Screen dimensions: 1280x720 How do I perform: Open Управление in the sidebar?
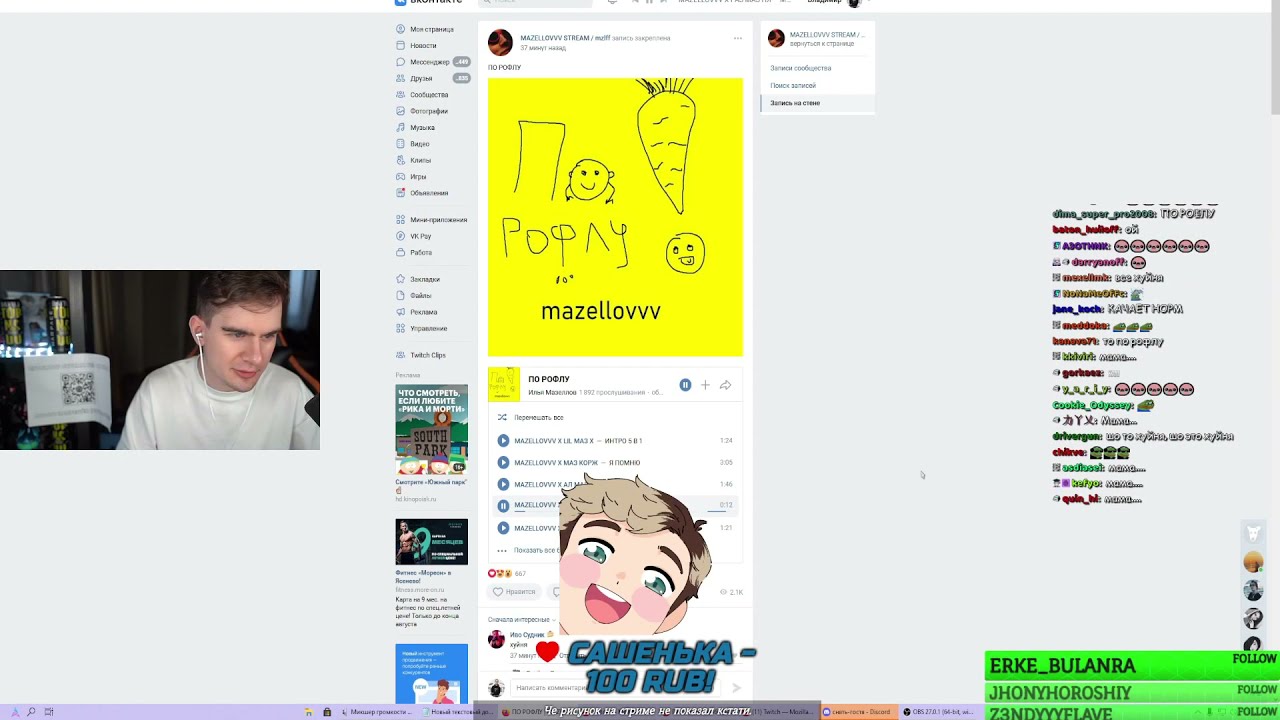[428, 328]
